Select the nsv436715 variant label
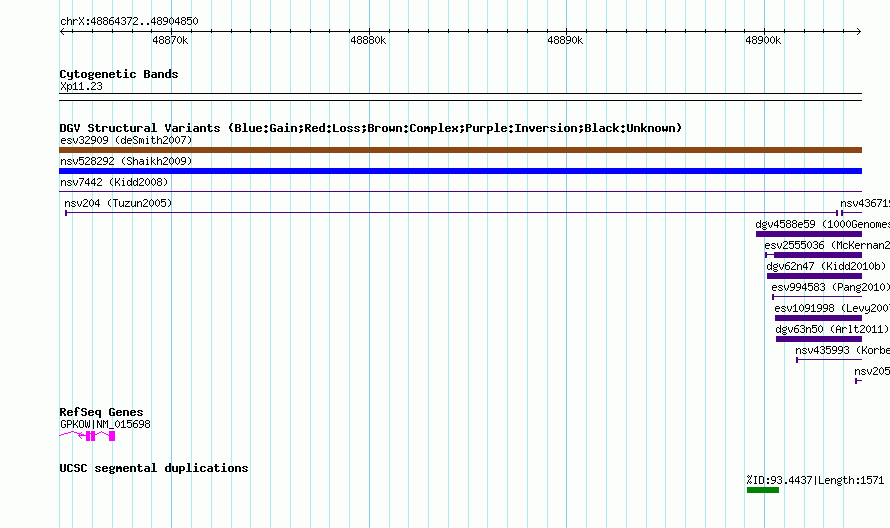 coord(865,203)
